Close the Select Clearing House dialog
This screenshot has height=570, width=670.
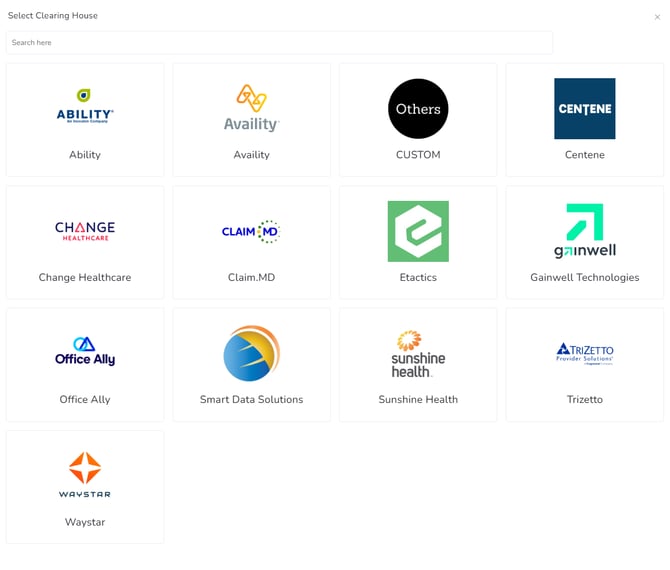pos(657,17)
